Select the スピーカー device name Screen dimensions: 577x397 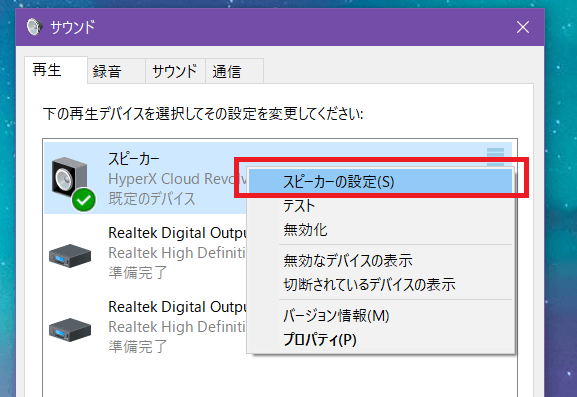pos(134,159)
